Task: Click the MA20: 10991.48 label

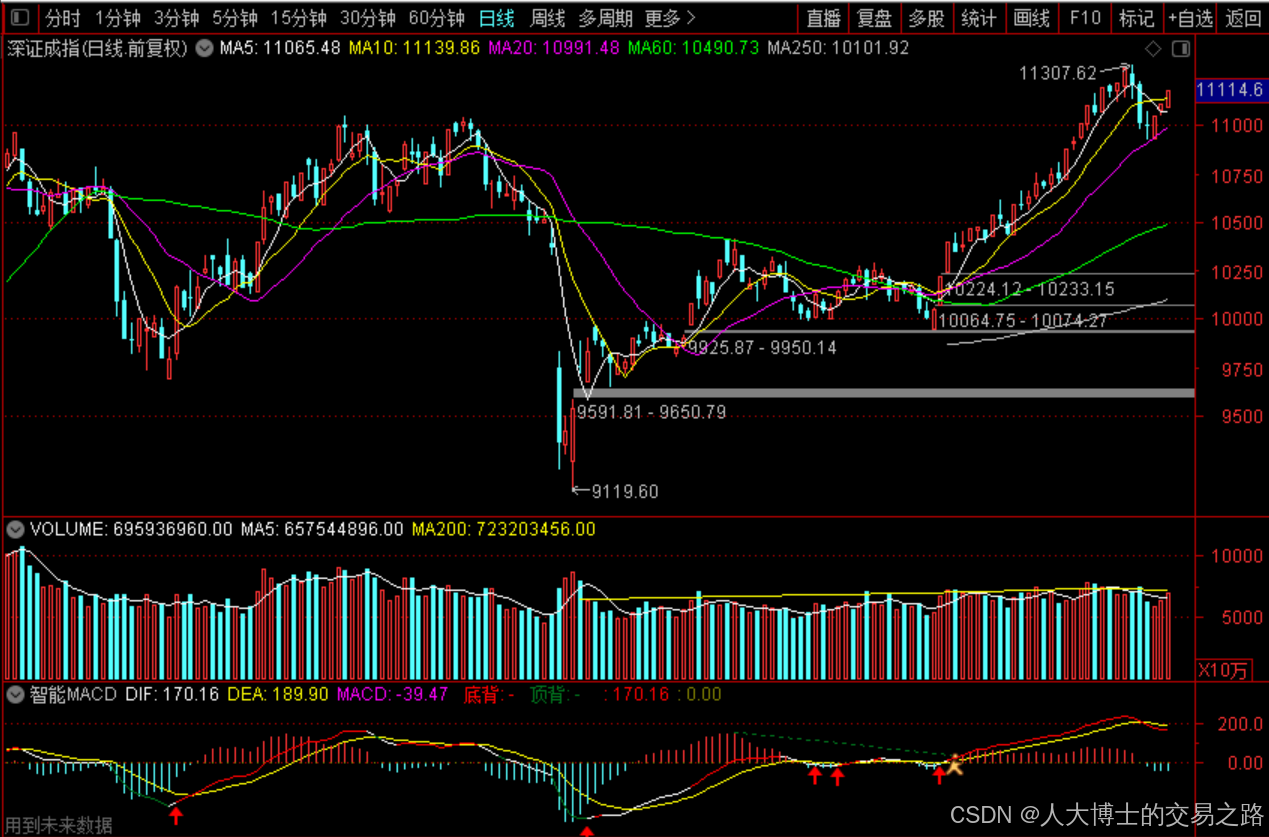Action: pyautogui.click(x=554, y=48)
